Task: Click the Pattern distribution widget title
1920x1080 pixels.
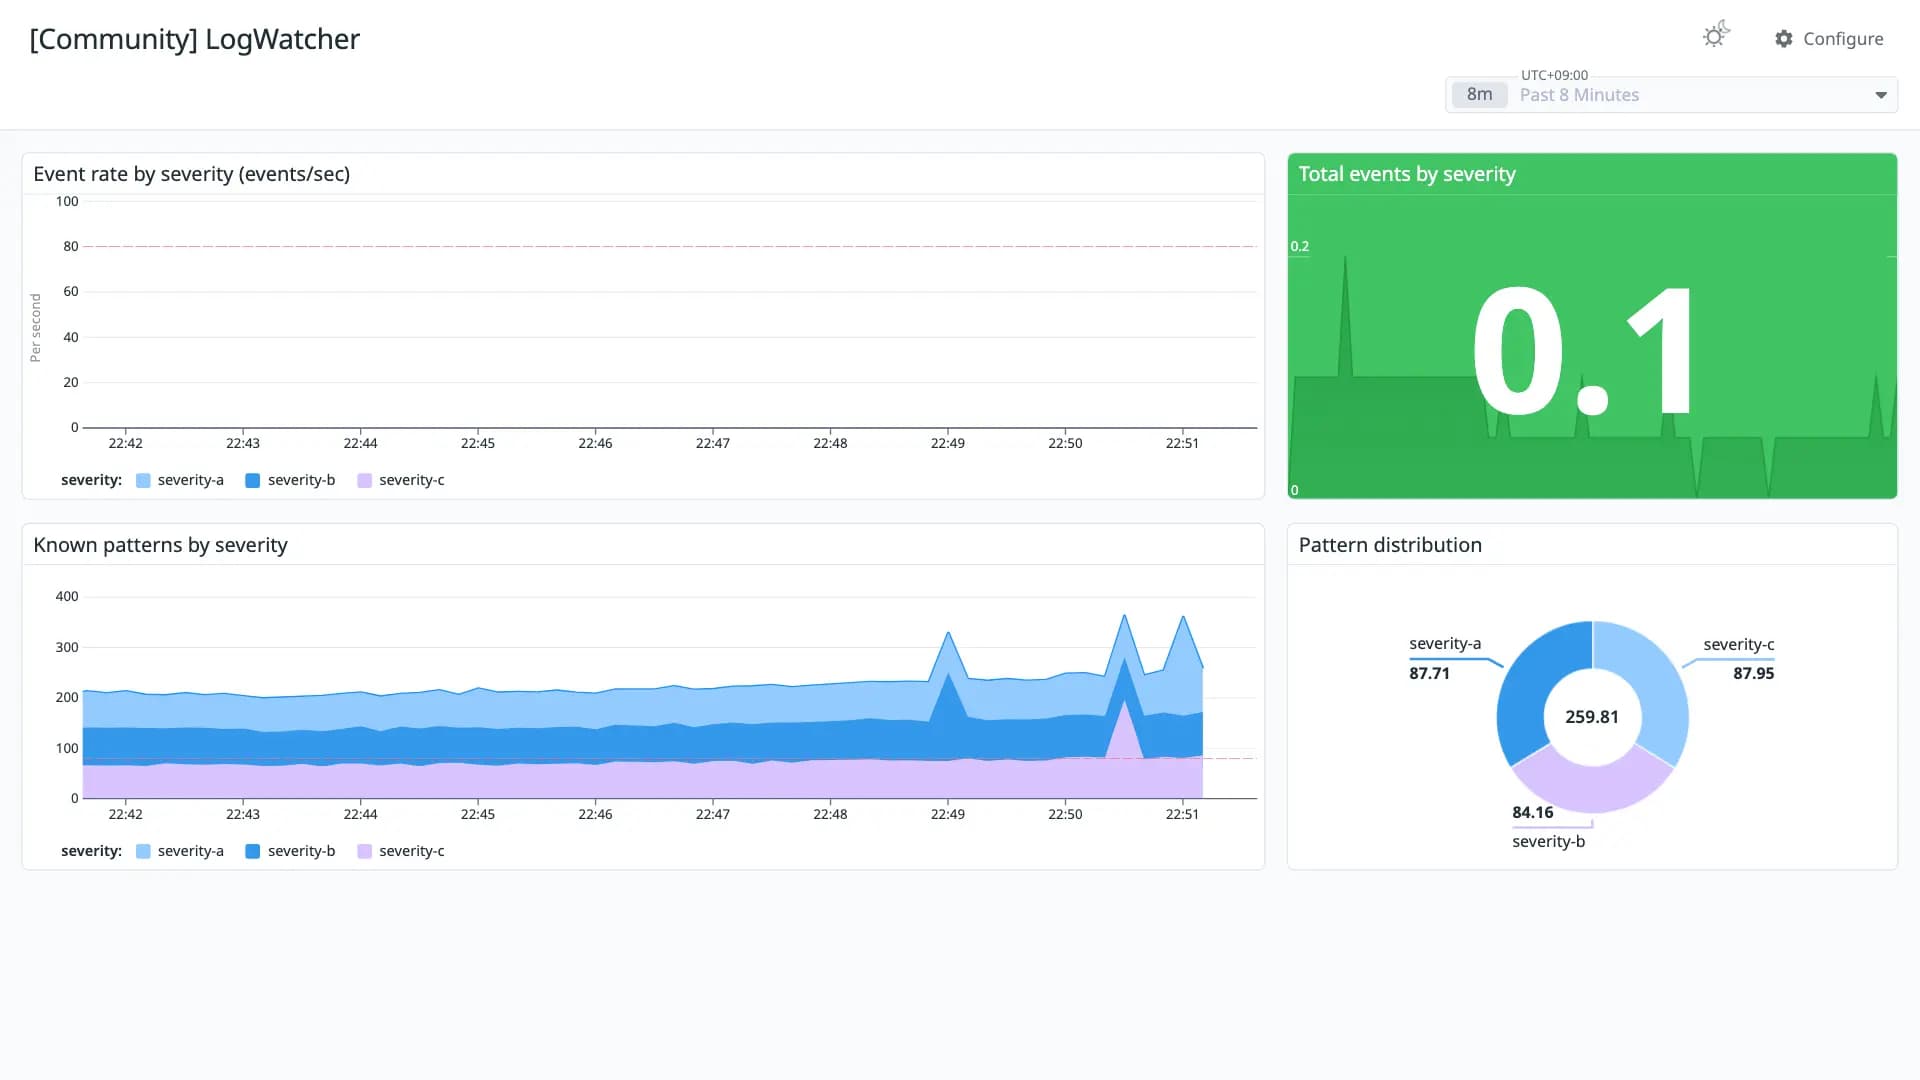Action: click(x=1390, y=545)
